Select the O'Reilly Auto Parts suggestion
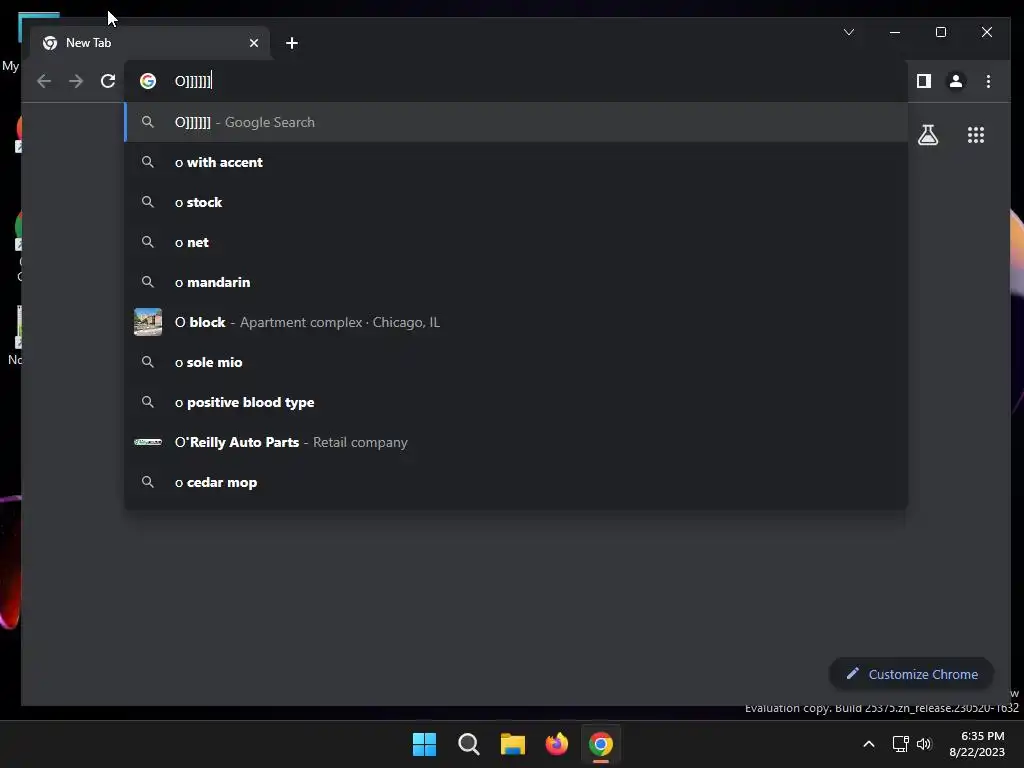The width and height of the screenshot is (1024, 768). click(516, 442)
